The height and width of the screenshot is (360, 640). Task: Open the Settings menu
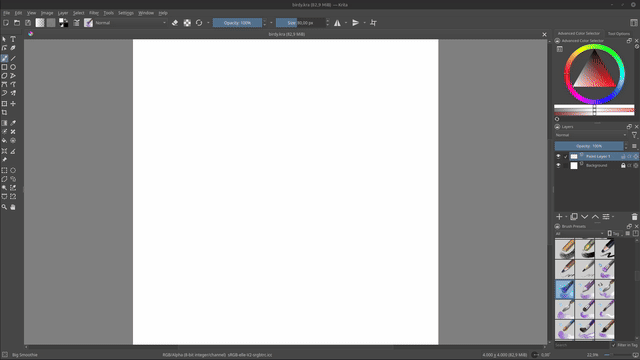[x=126, y=13]
